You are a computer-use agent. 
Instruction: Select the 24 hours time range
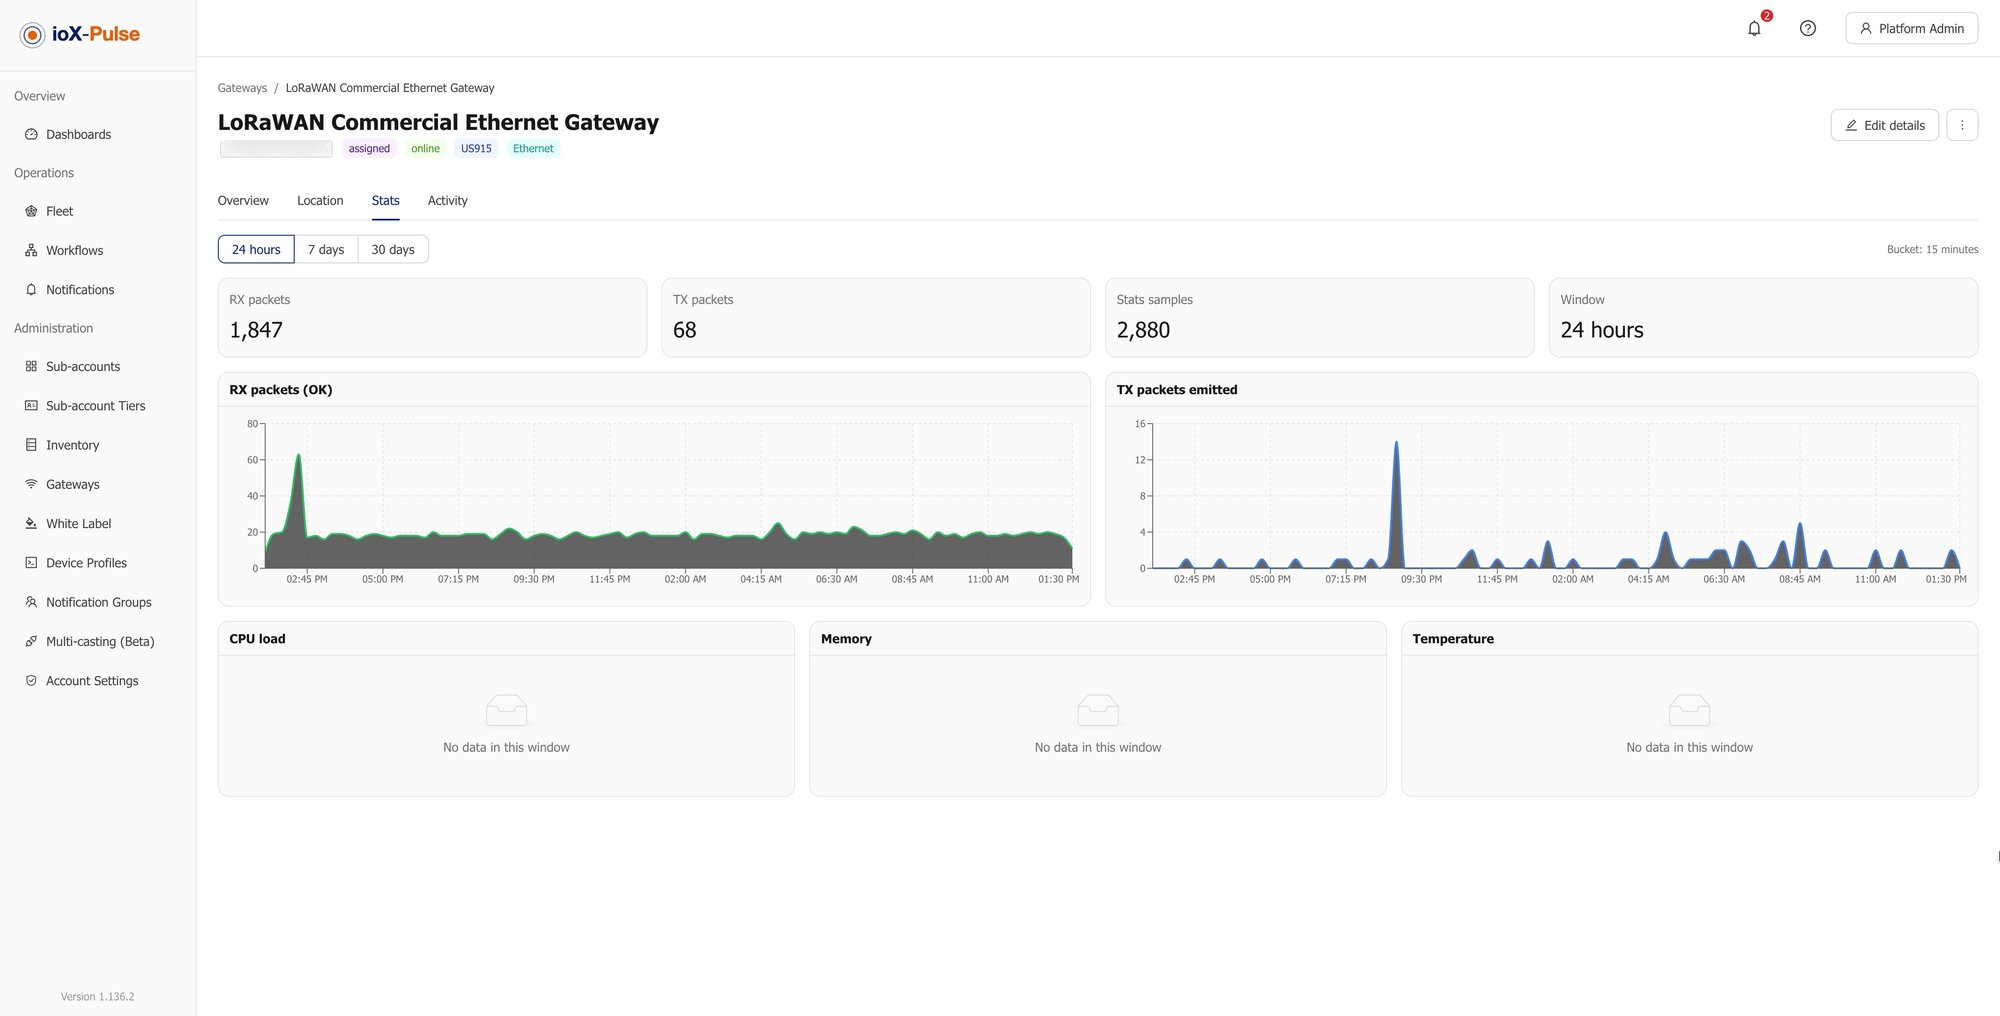coord(256,250)
